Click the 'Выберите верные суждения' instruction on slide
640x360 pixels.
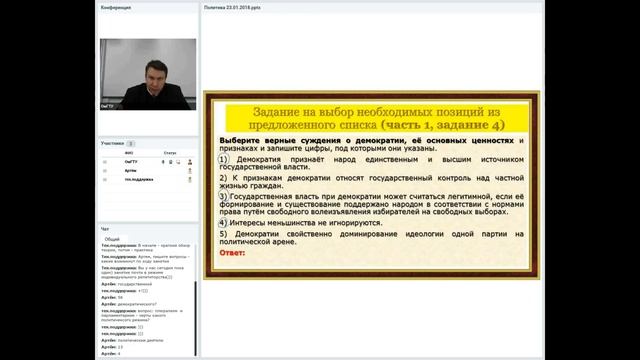coord(371,144)
